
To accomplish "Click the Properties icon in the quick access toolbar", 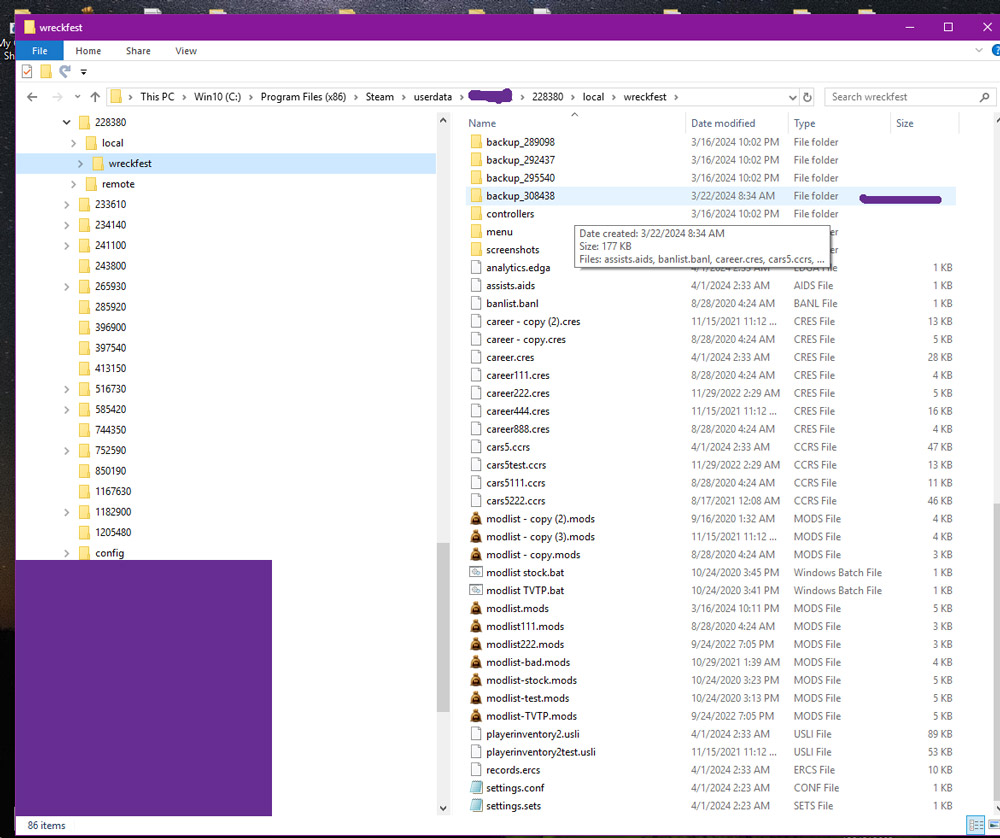I will click(27, 71).
